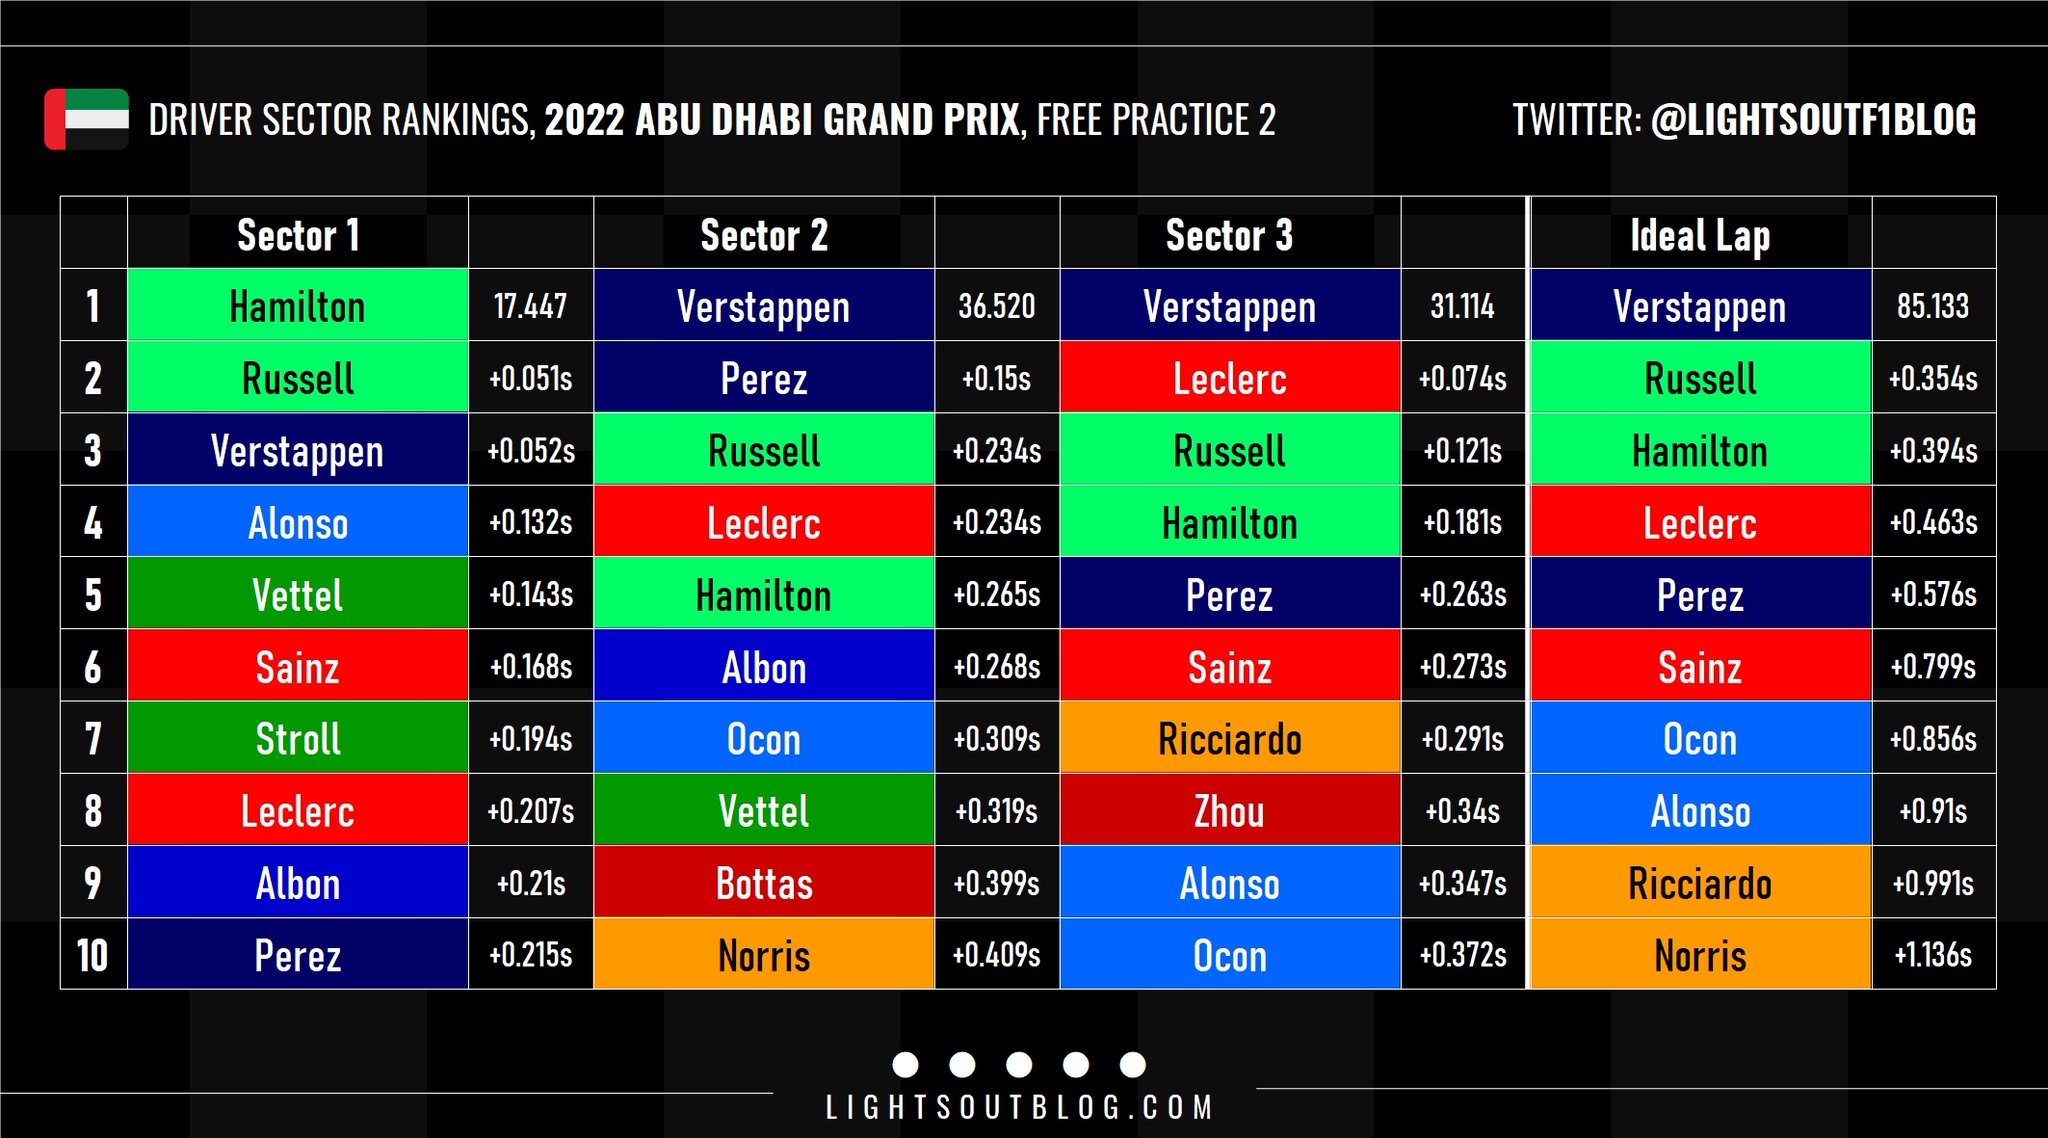Click the Zhou cell in Sector 3
2048x1138 pixels.
pyautogui.click(x=1230, y=810)
